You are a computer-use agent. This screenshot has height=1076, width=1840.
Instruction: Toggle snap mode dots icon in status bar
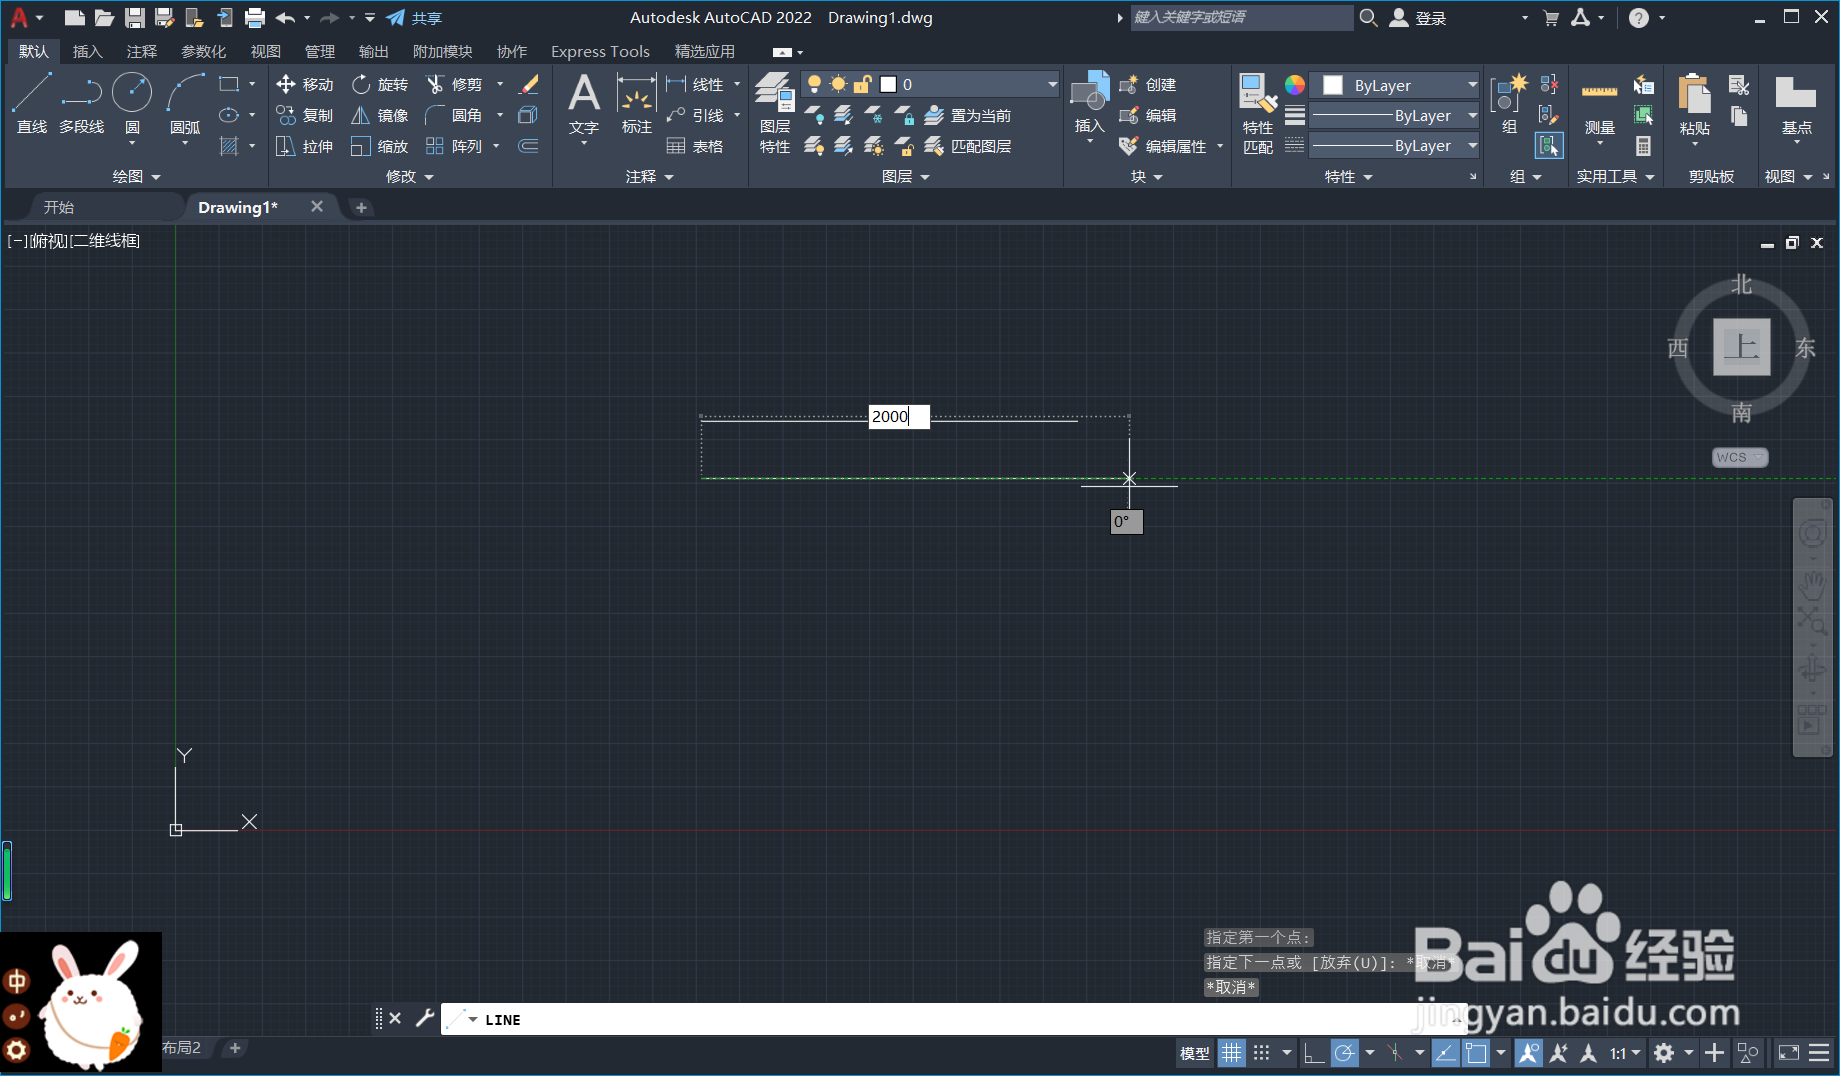(1262, 1053)
